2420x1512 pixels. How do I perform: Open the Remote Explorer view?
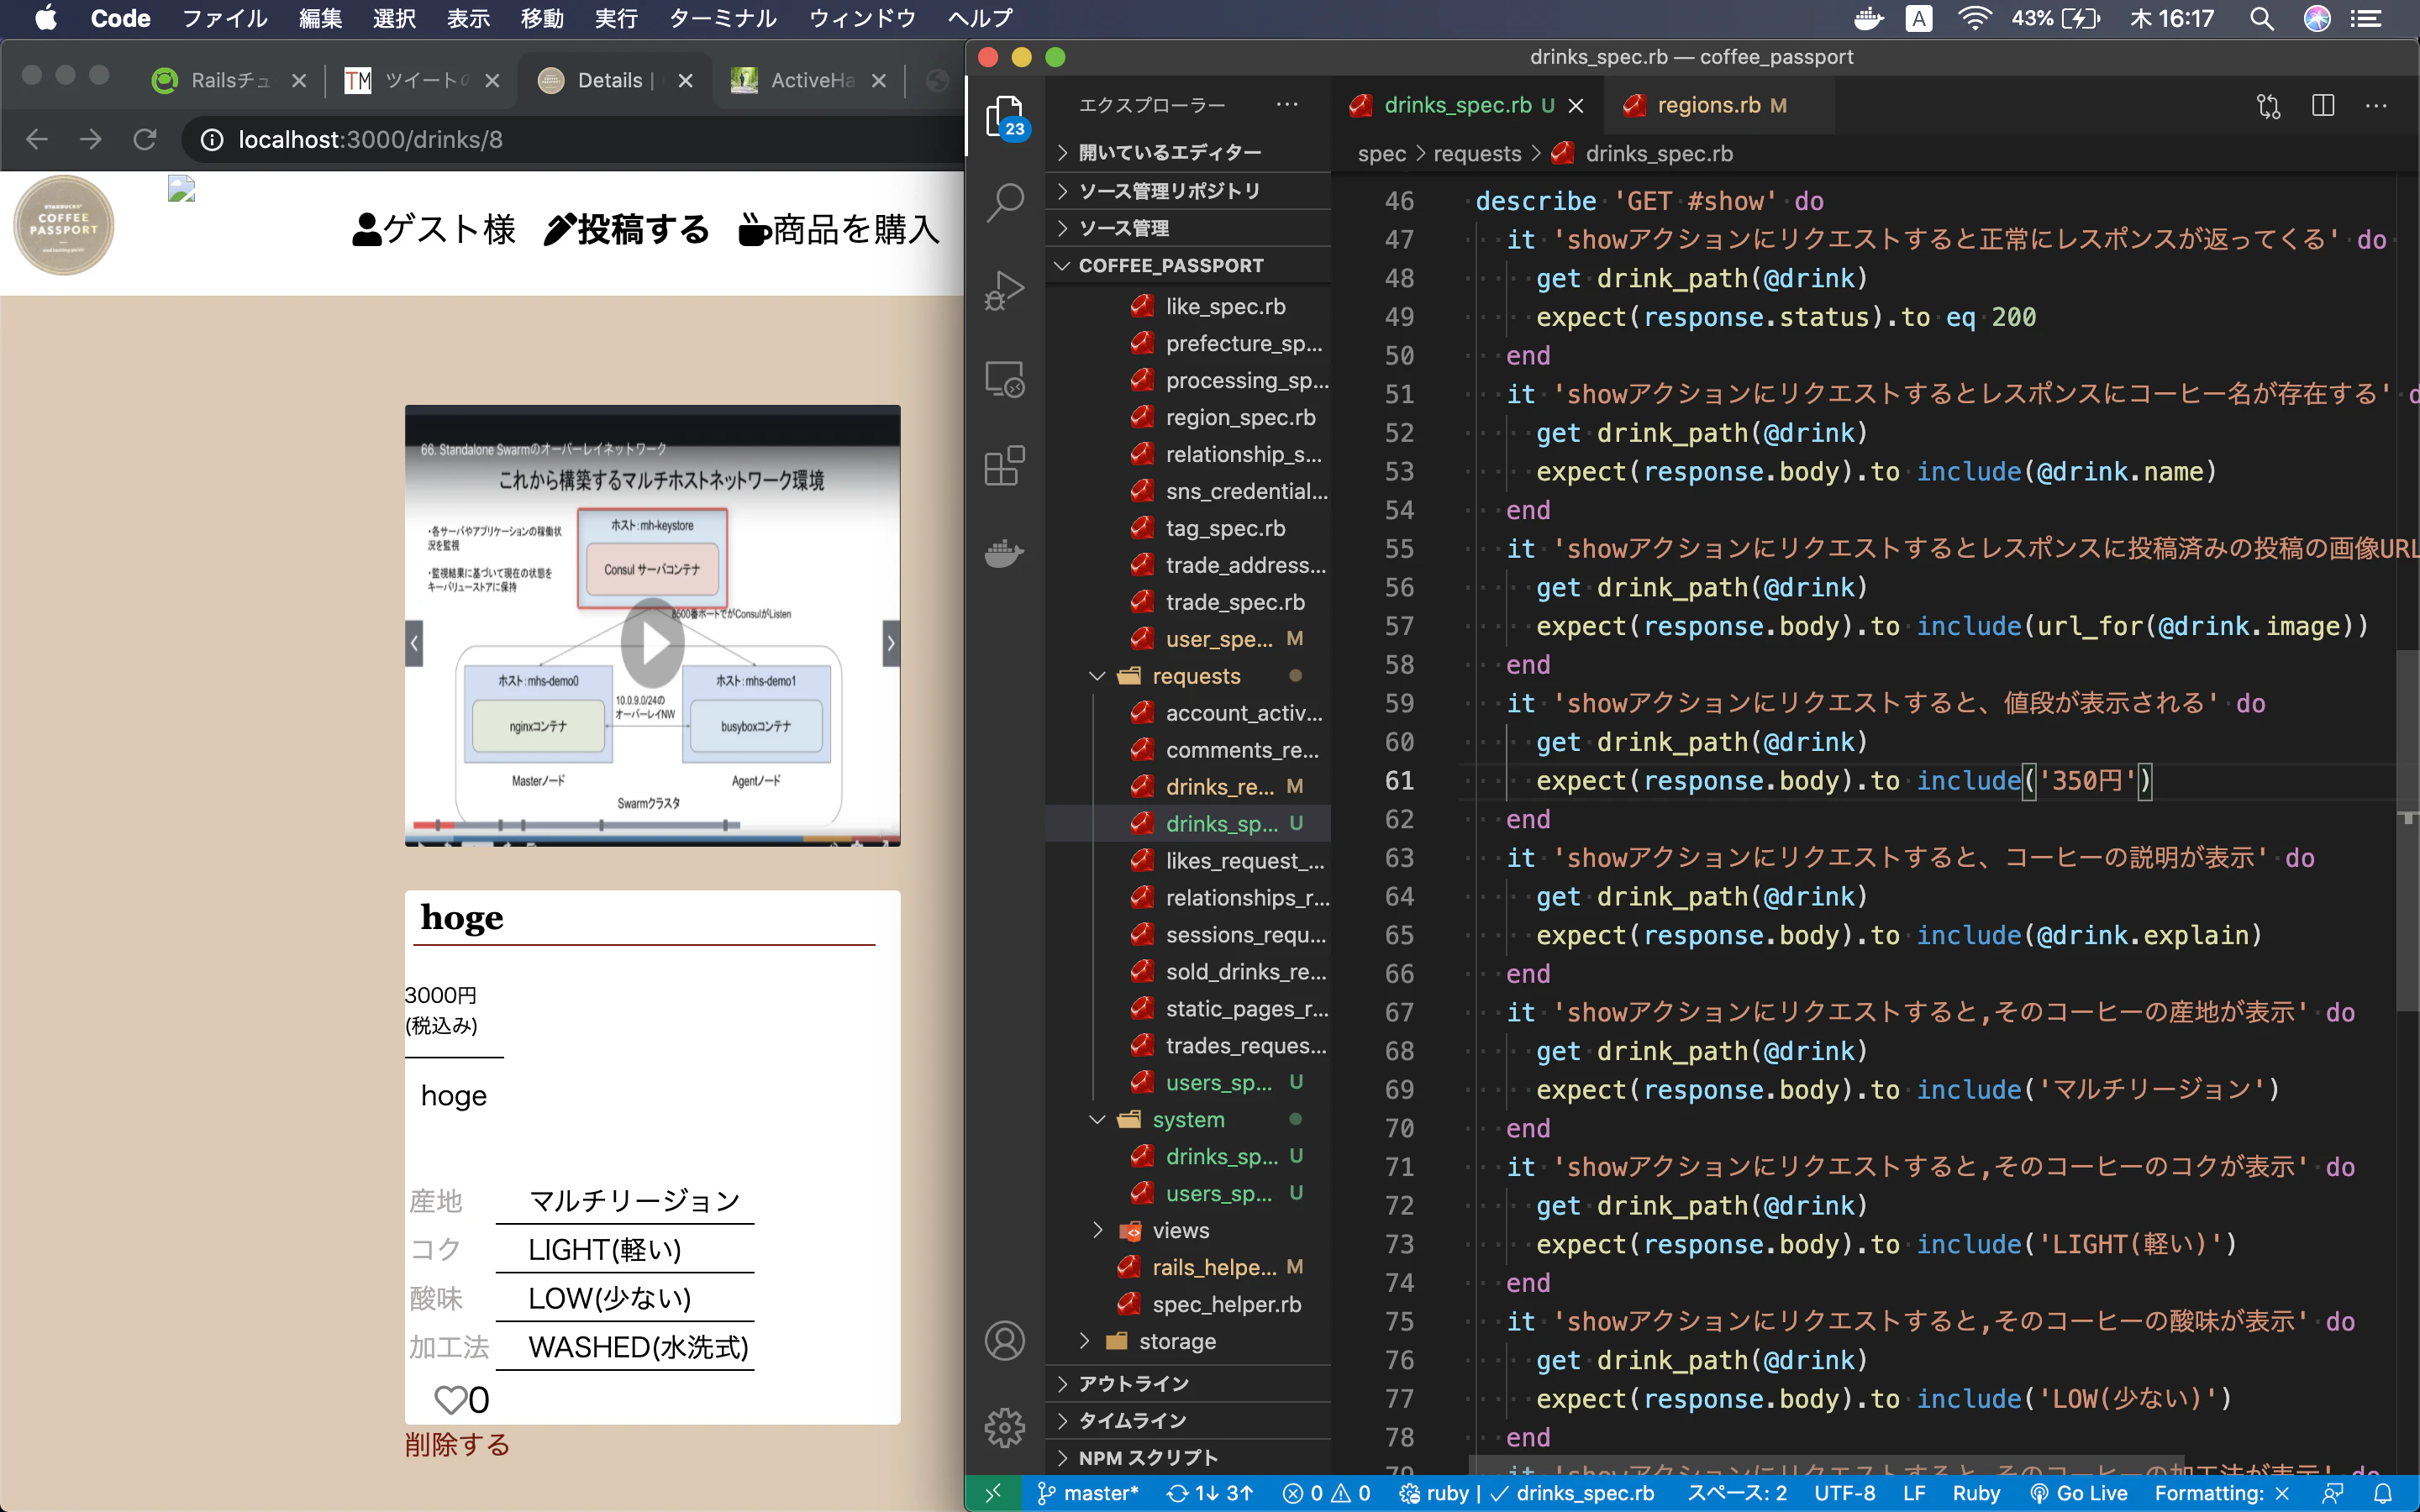pos(1005,379)
